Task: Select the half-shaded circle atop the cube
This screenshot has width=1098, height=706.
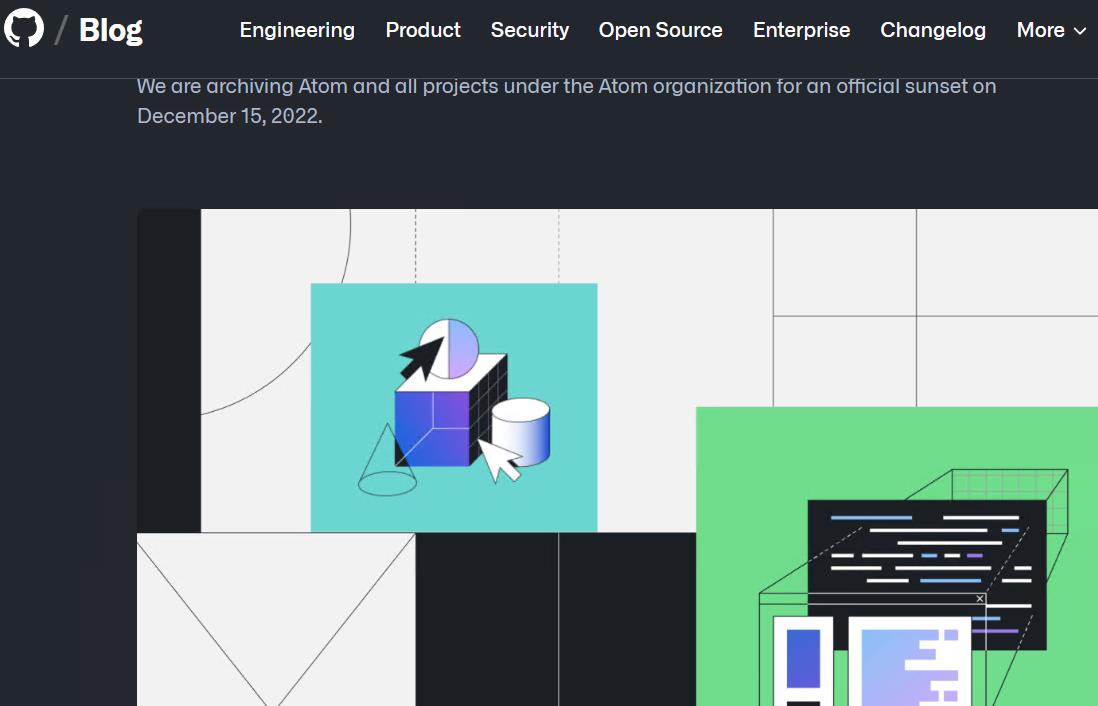Action: tap(450, 347)
